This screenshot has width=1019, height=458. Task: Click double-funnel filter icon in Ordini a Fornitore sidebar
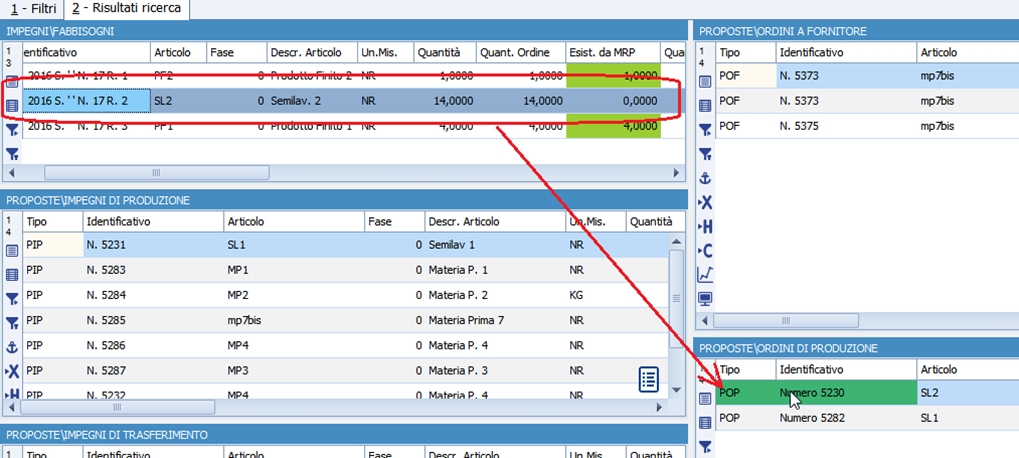pos(705,154)
